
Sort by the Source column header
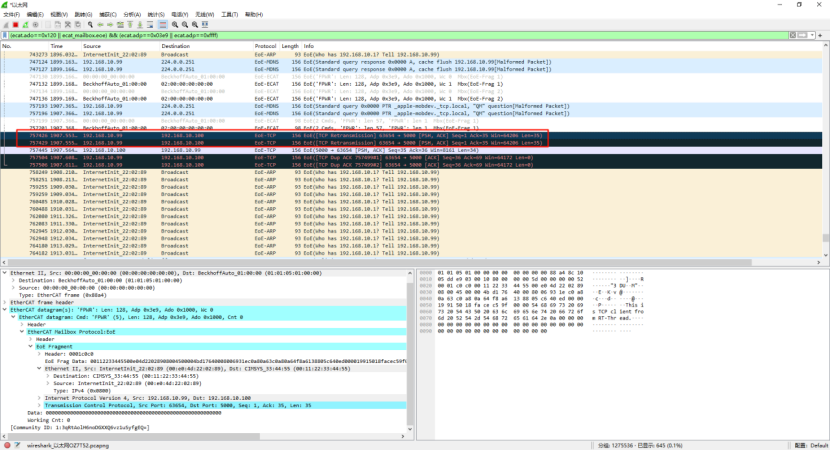click(120, 46)
